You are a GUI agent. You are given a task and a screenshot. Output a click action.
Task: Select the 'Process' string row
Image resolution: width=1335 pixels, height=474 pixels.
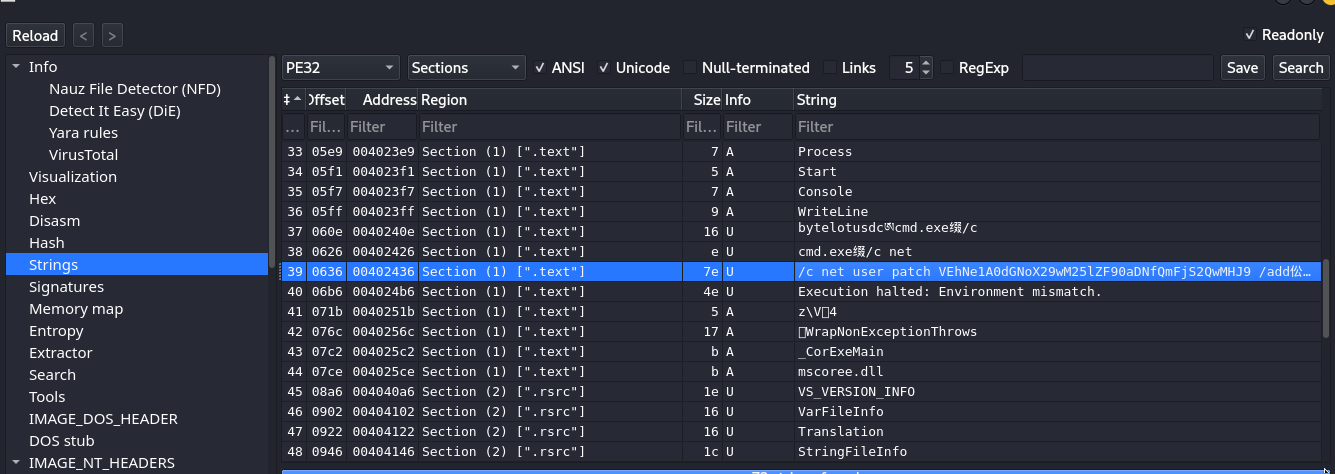[801, 152]
